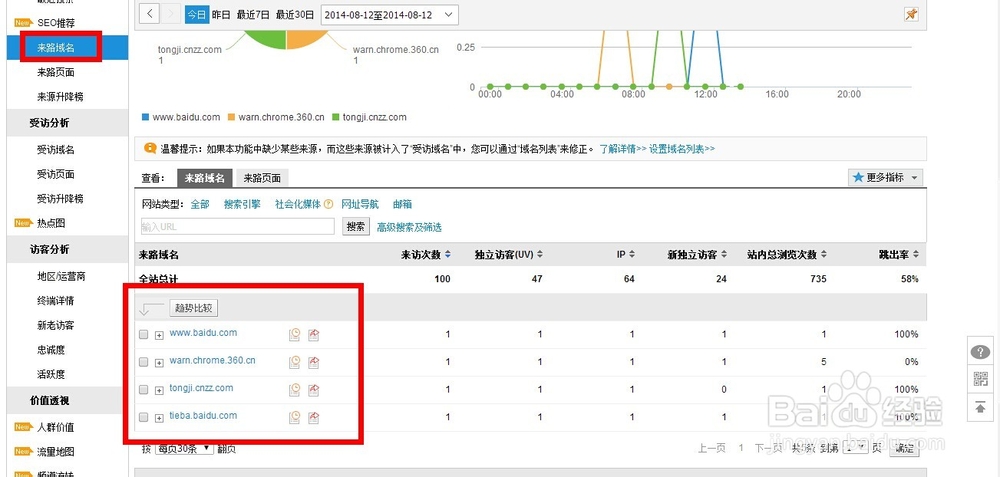Sort by 新独立访客 column arrows
The width and height of the screenshot is (1000, 477).
pos(723,254)
